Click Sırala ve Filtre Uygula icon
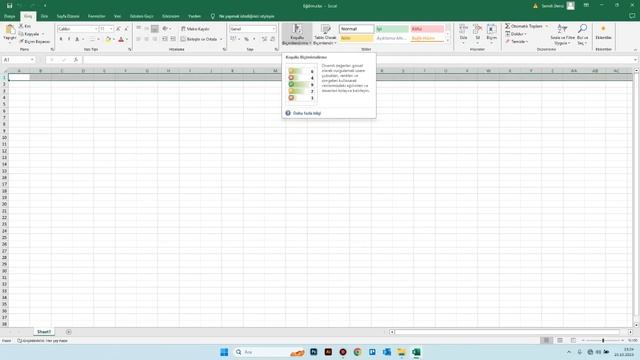The height and width of the screenshot is (360, 640). pos(562,29)
